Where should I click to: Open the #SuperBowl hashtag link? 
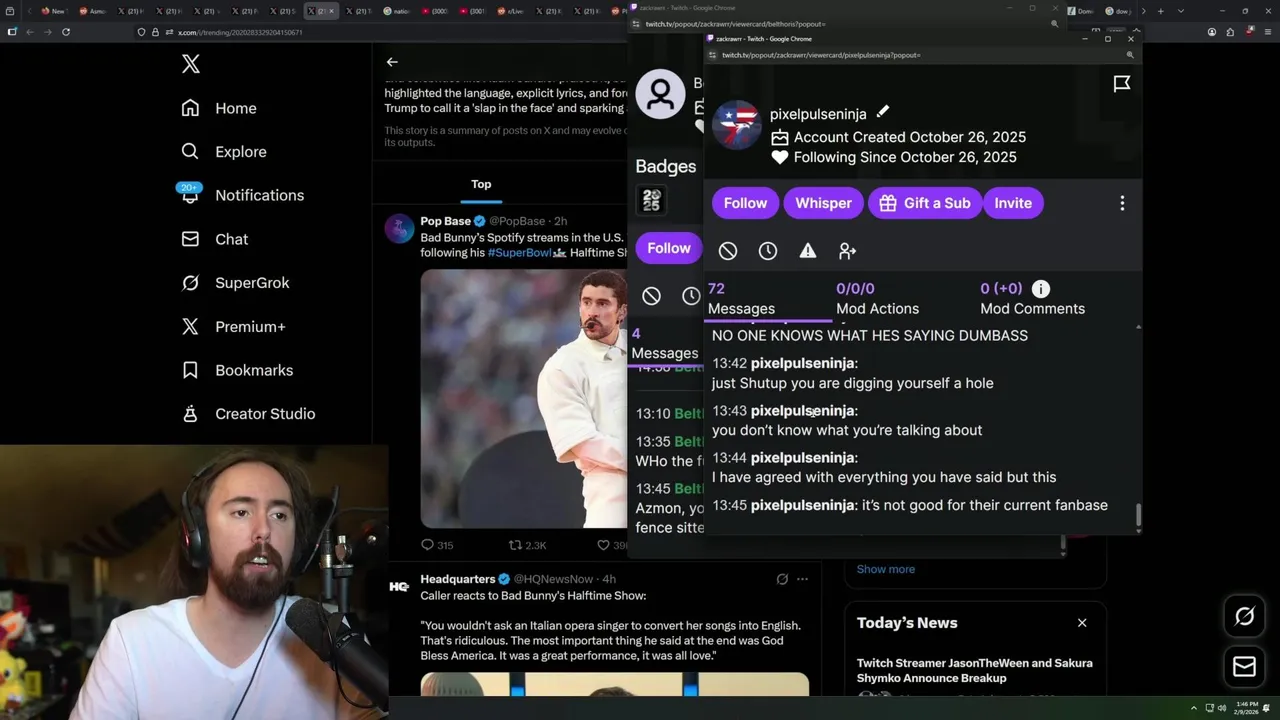(x=519, y=253)
